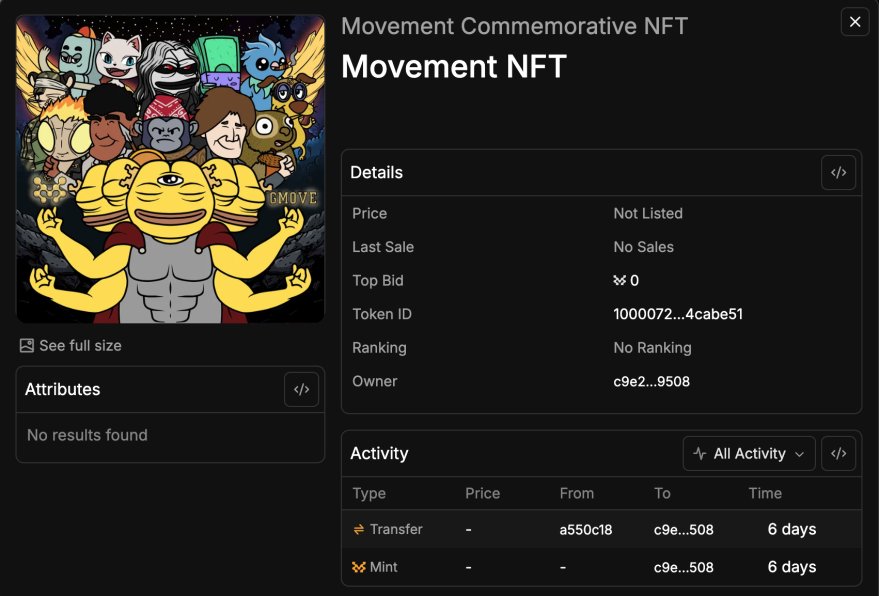The height and width of the screenshot is (596, 879).
Task: Click the Ranking label
Action: tap(379, 348)
